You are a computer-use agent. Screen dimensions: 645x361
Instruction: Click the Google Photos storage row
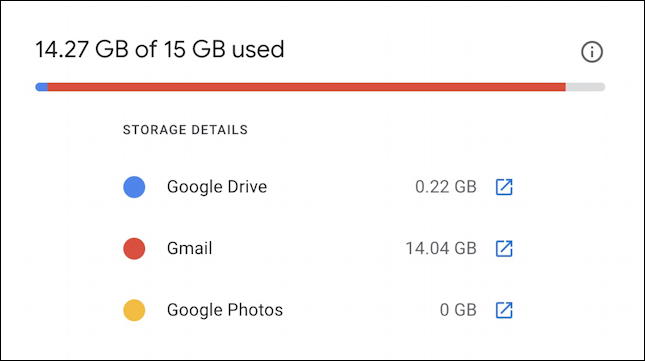click(318, 310)
